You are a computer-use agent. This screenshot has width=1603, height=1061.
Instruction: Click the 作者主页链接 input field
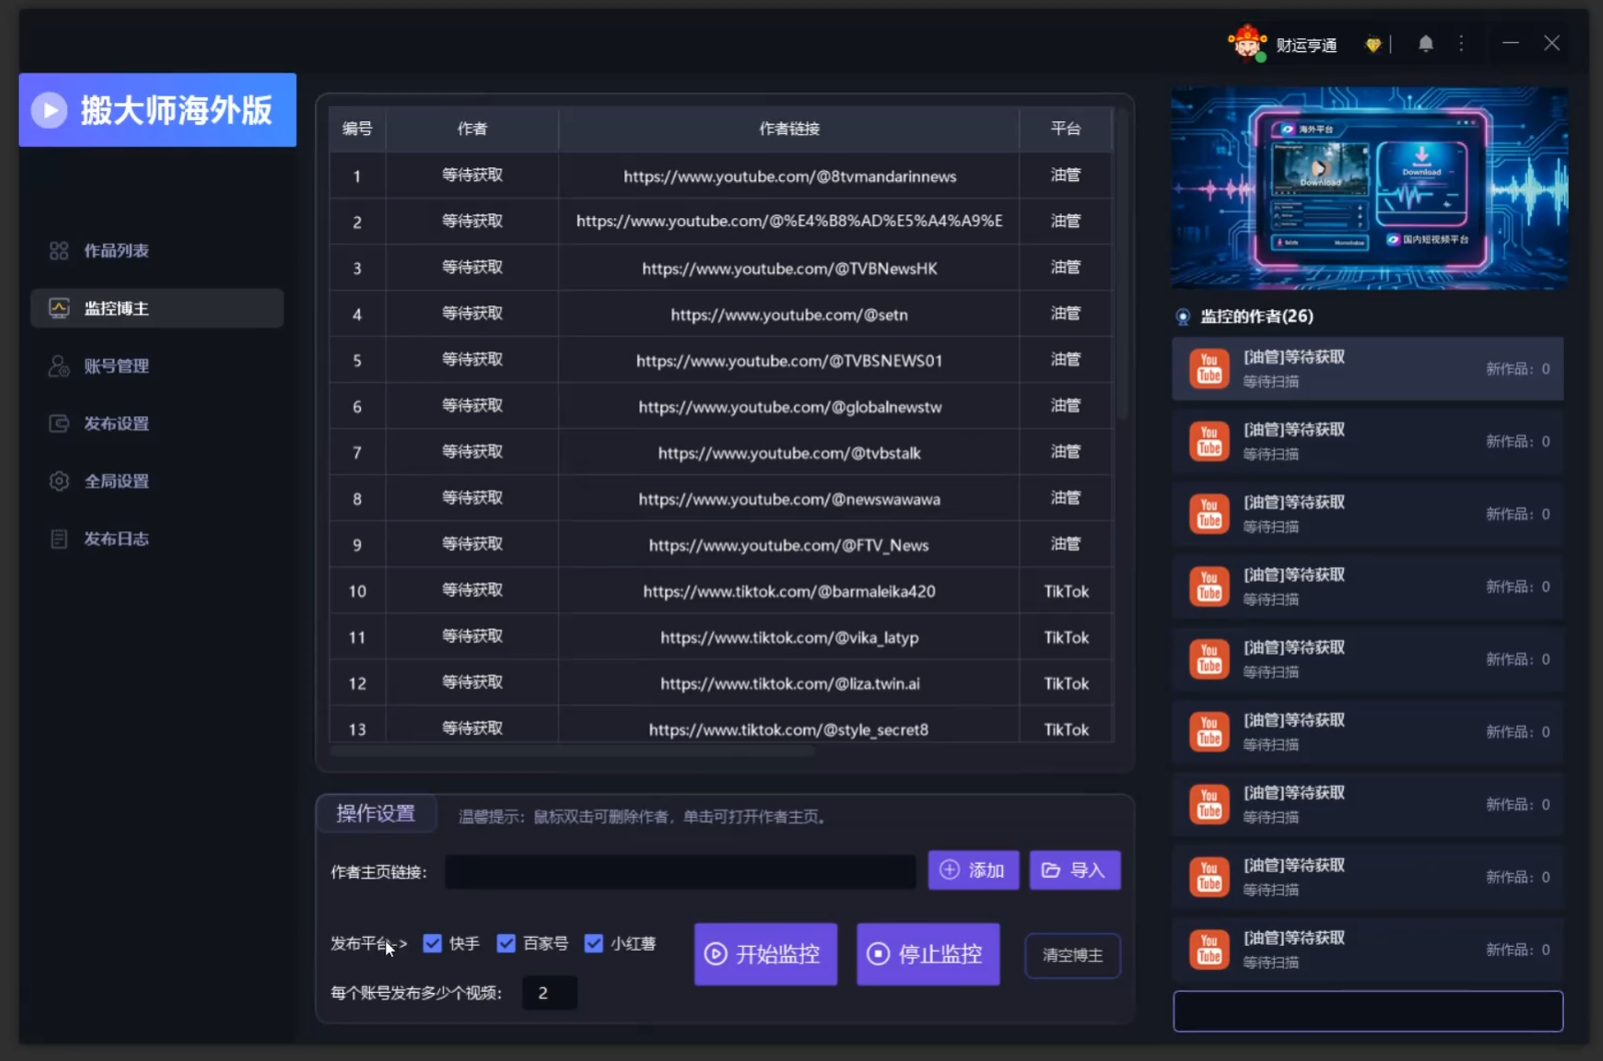point(680,872)
